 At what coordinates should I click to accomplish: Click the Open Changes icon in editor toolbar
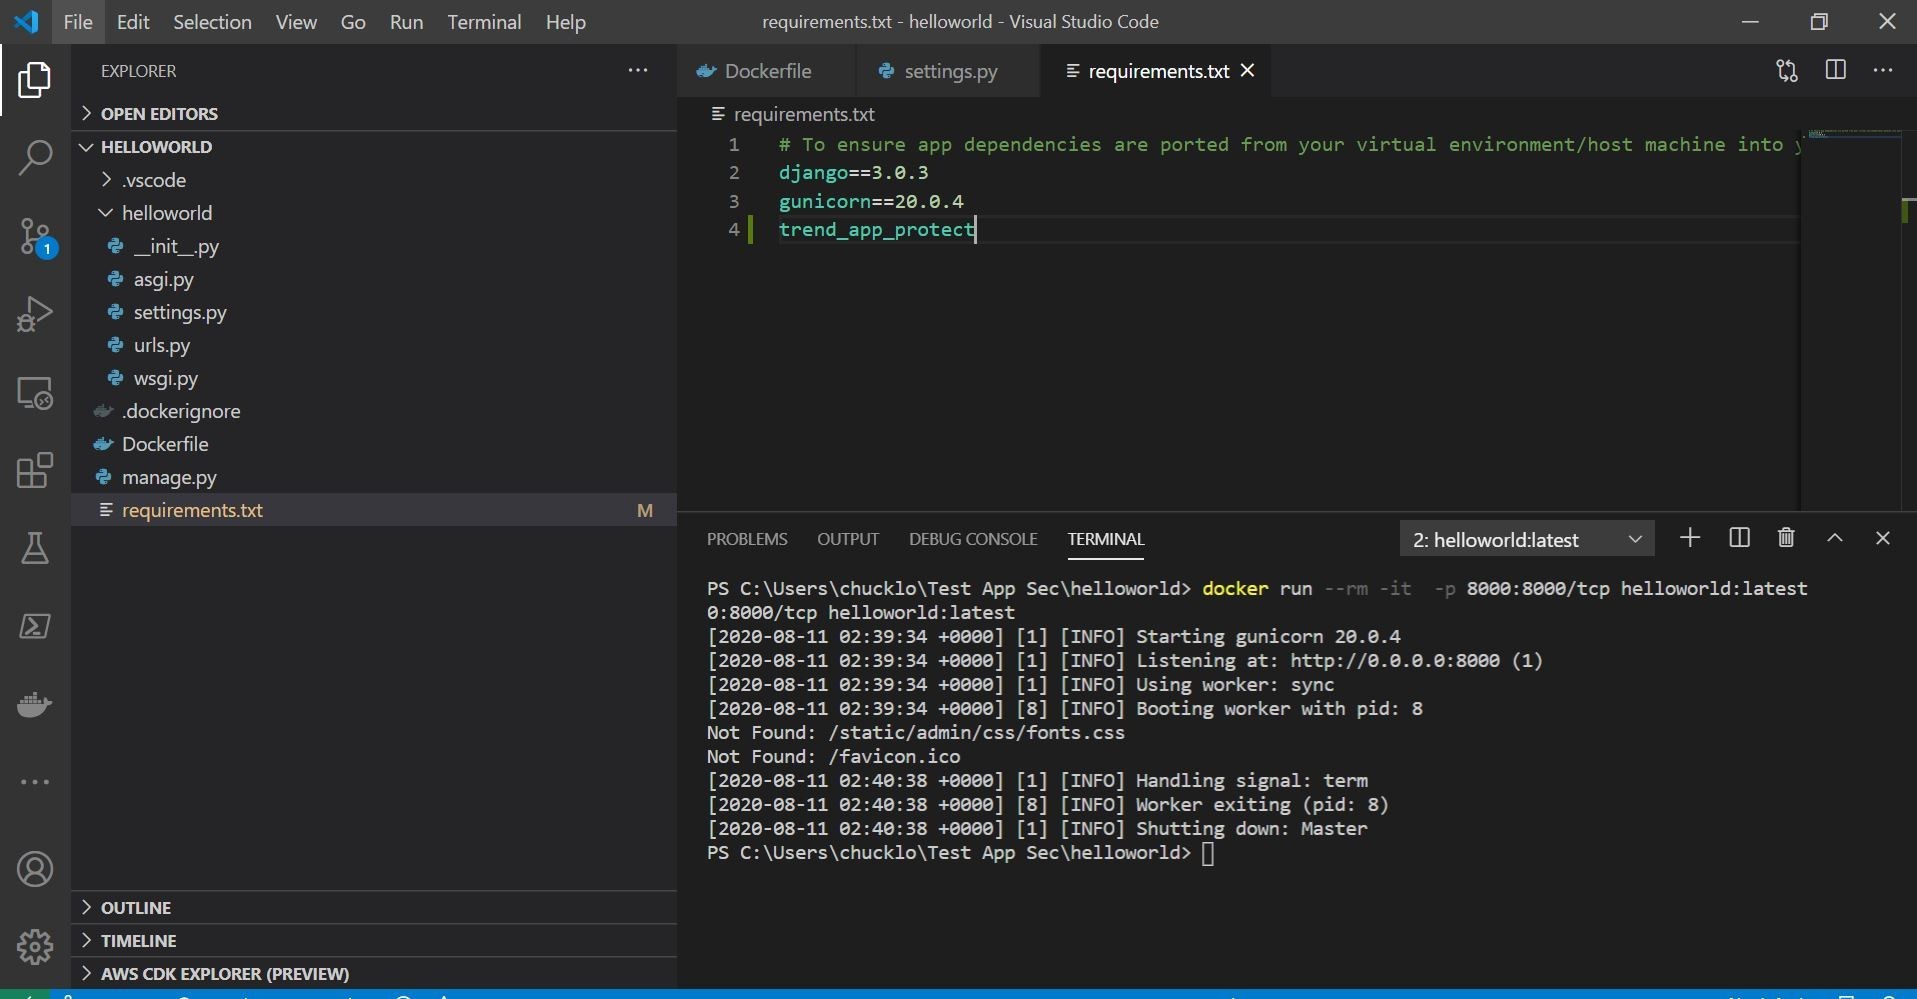tap(1787, 70)
